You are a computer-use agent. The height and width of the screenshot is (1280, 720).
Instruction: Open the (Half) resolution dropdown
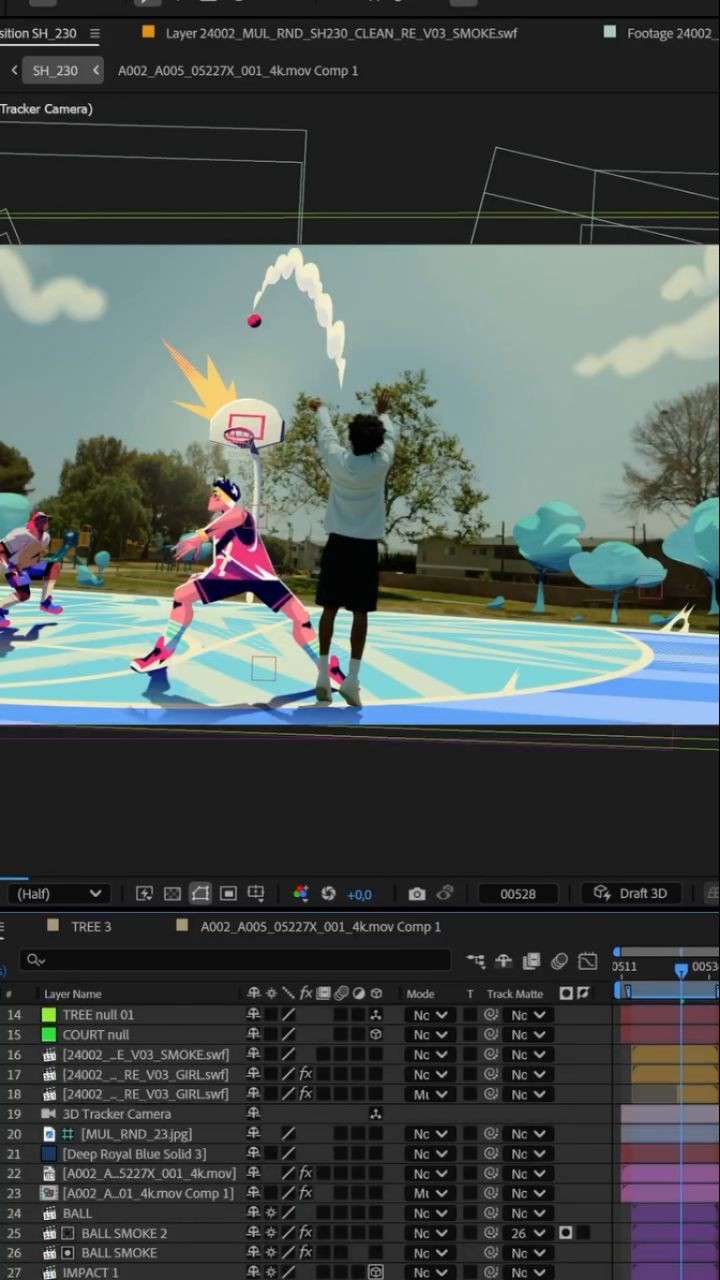[x=58, y=893]
